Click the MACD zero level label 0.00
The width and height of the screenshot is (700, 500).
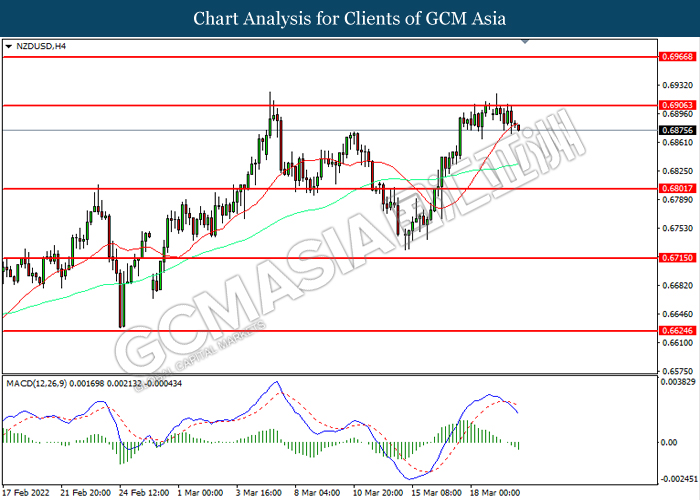point(669,442)
